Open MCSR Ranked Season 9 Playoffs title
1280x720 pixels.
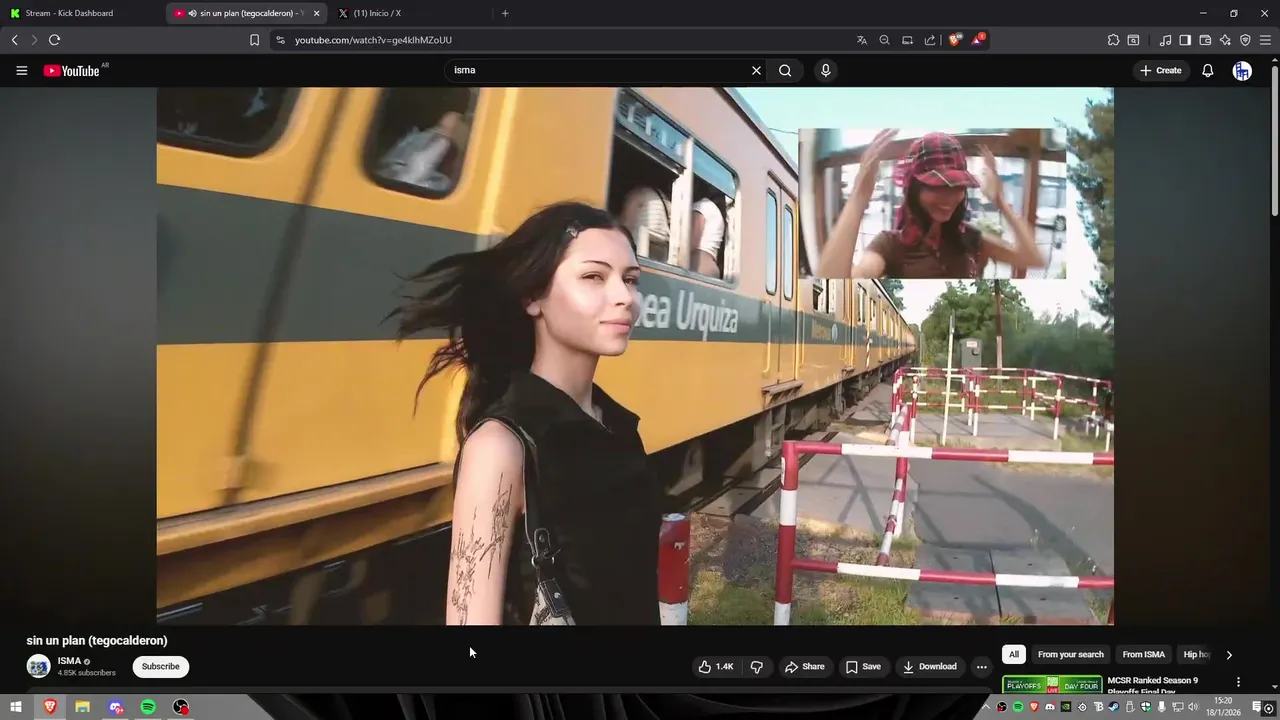(1152, 685)
